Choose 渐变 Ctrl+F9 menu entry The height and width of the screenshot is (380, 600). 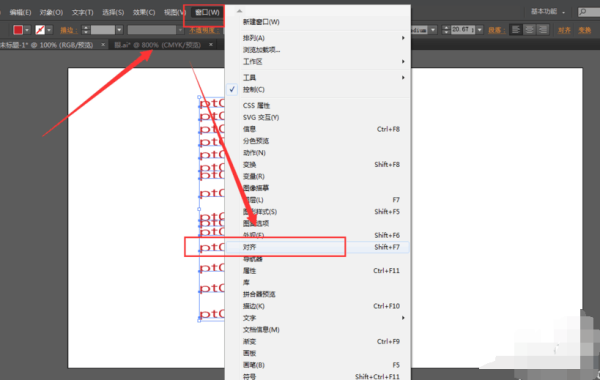coord(318,341)
